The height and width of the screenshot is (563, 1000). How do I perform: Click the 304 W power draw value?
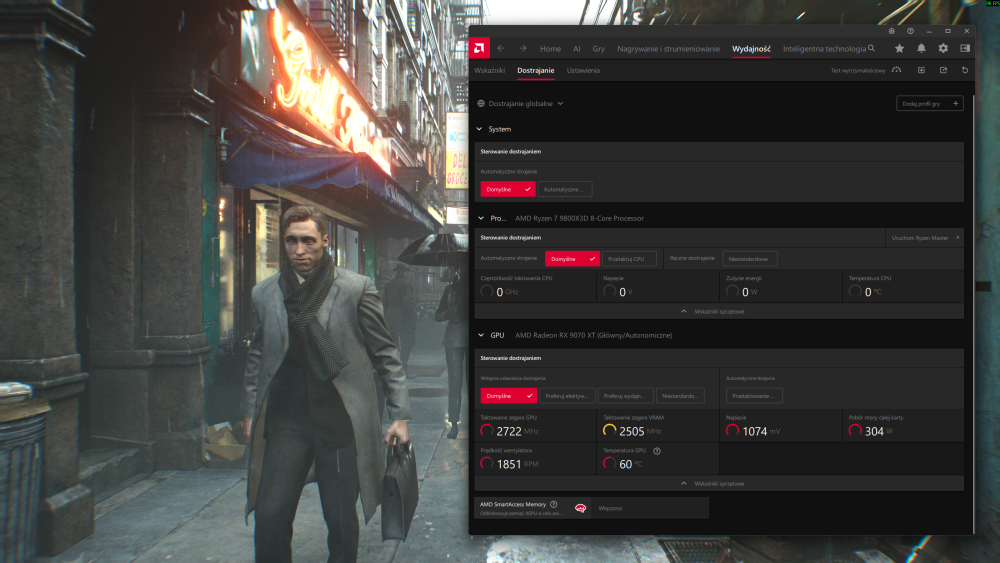pyautogui.click(x=874, y=431)
